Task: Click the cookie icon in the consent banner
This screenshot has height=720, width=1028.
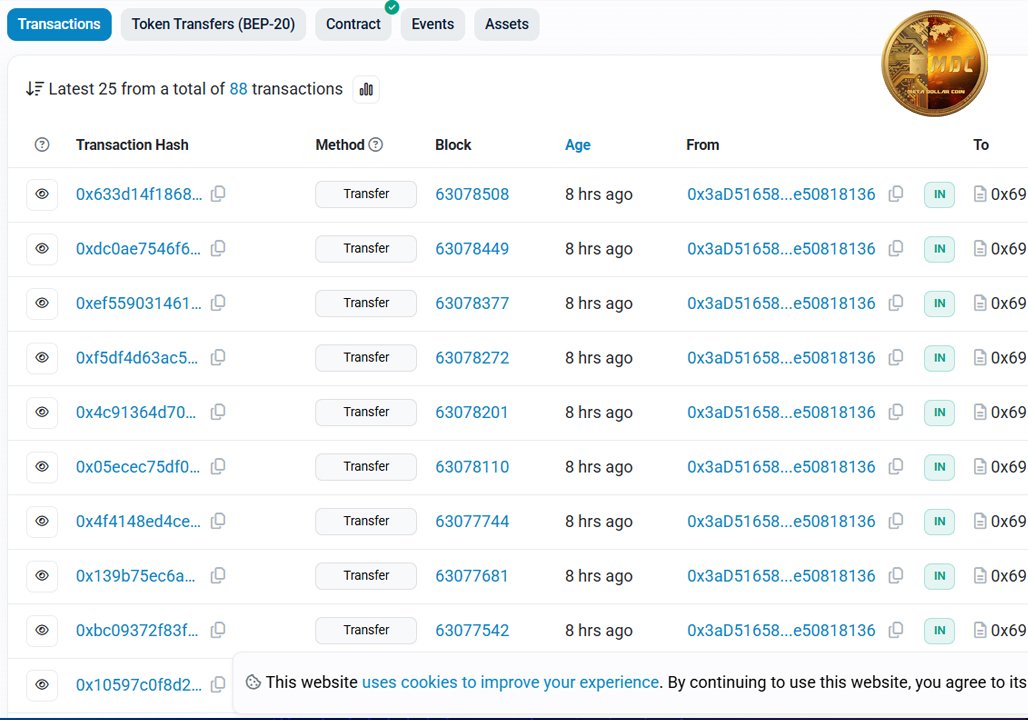Action: coord(254,682)
